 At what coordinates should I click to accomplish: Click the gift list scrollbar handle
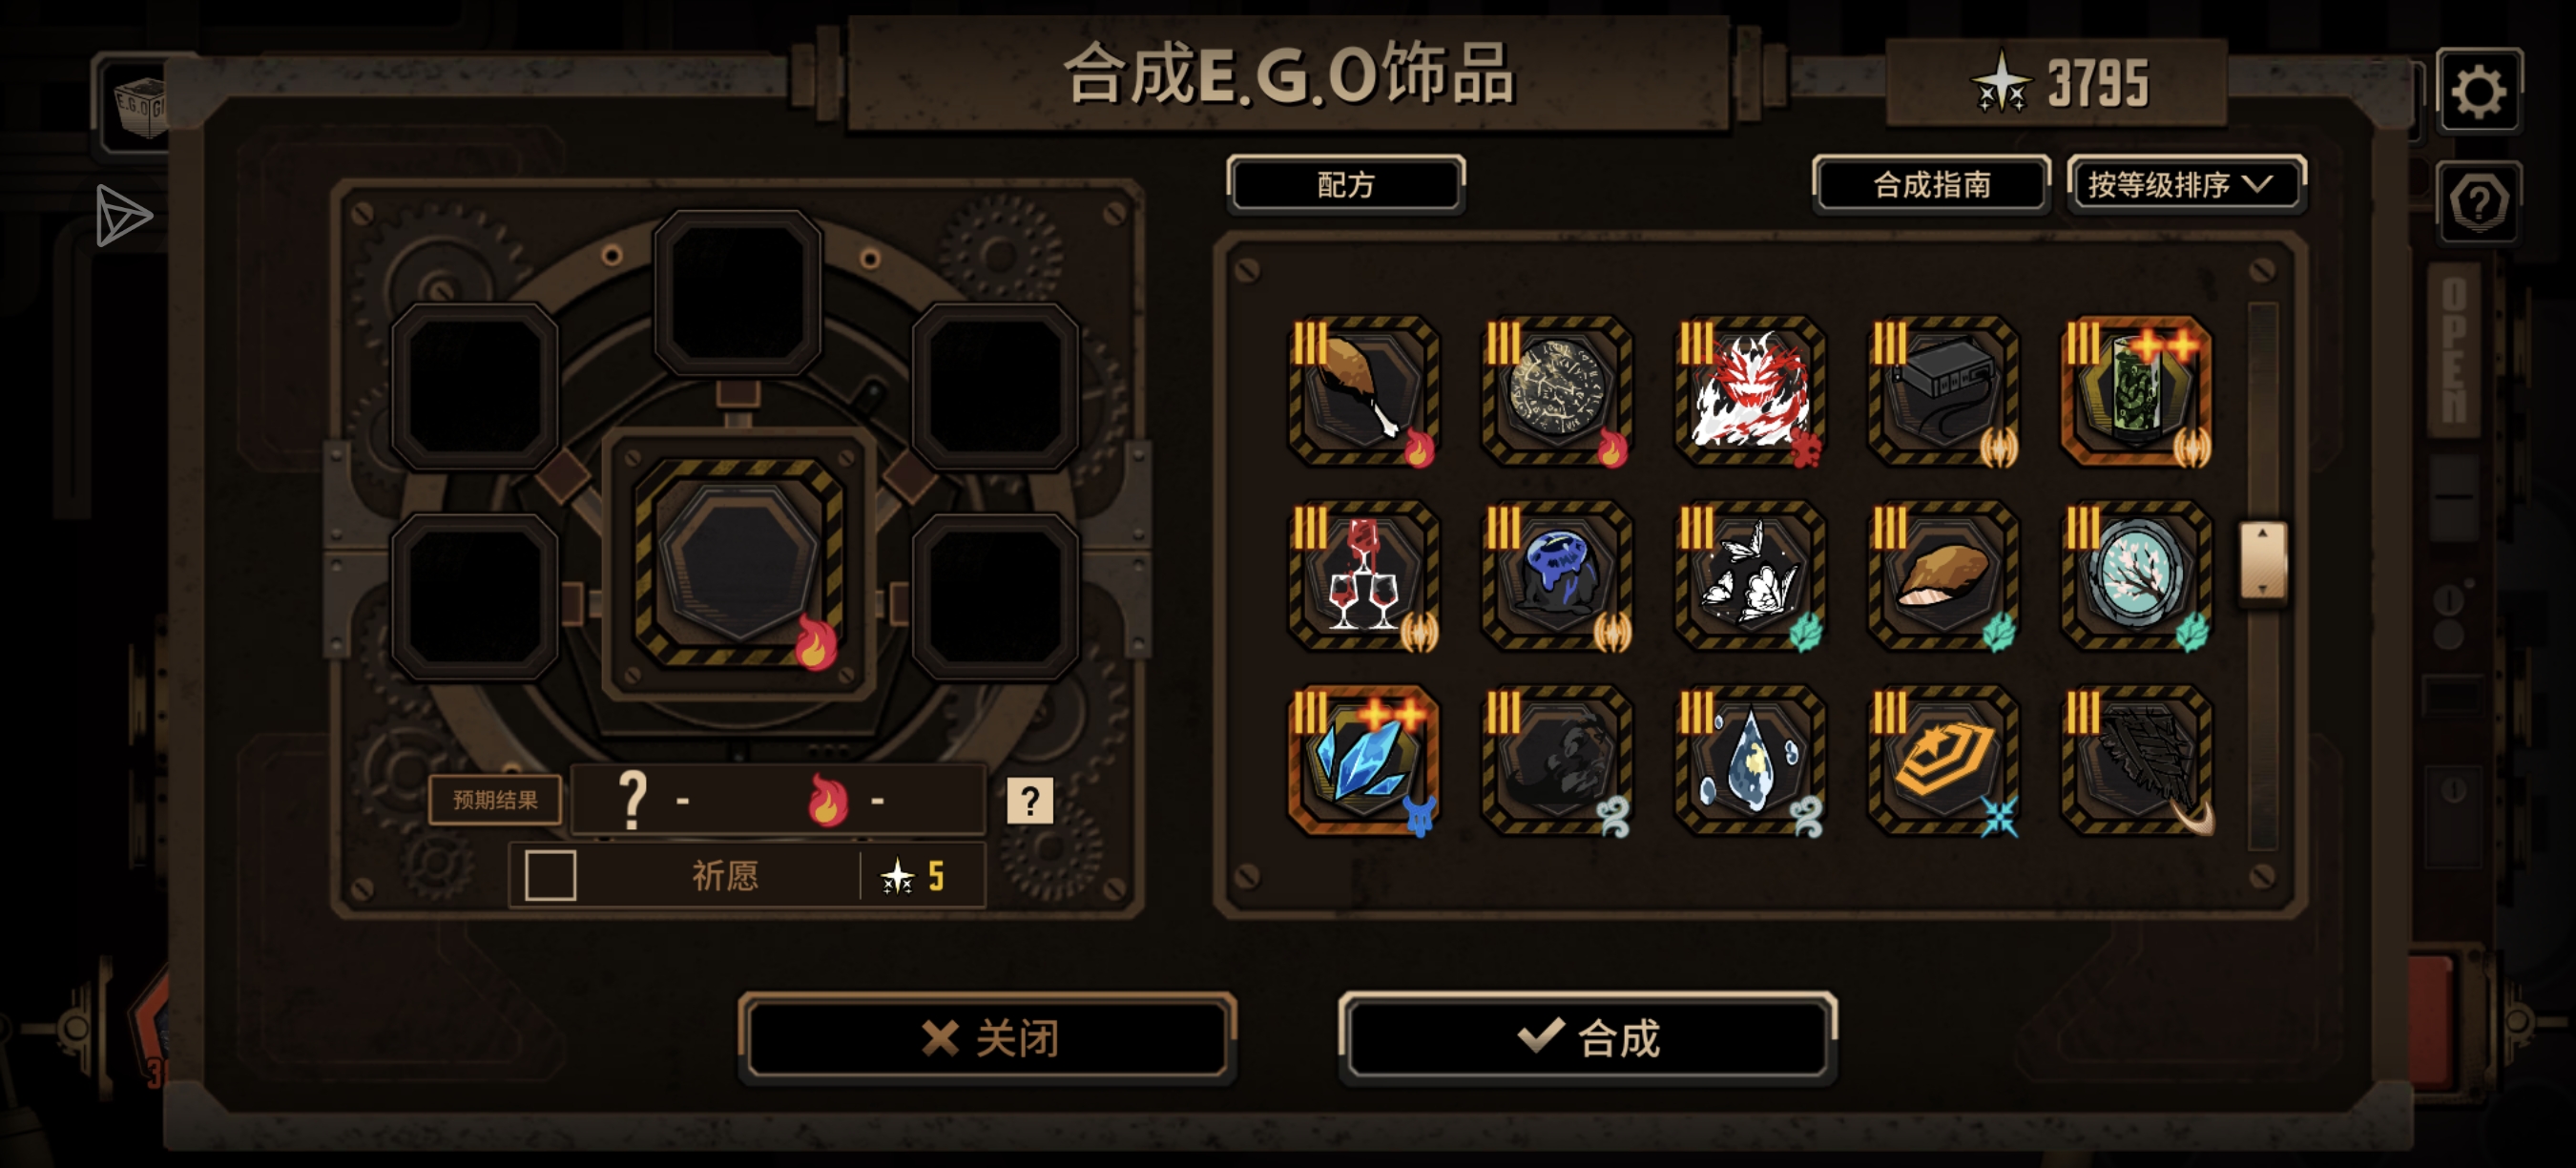[x=2262, y=560]
